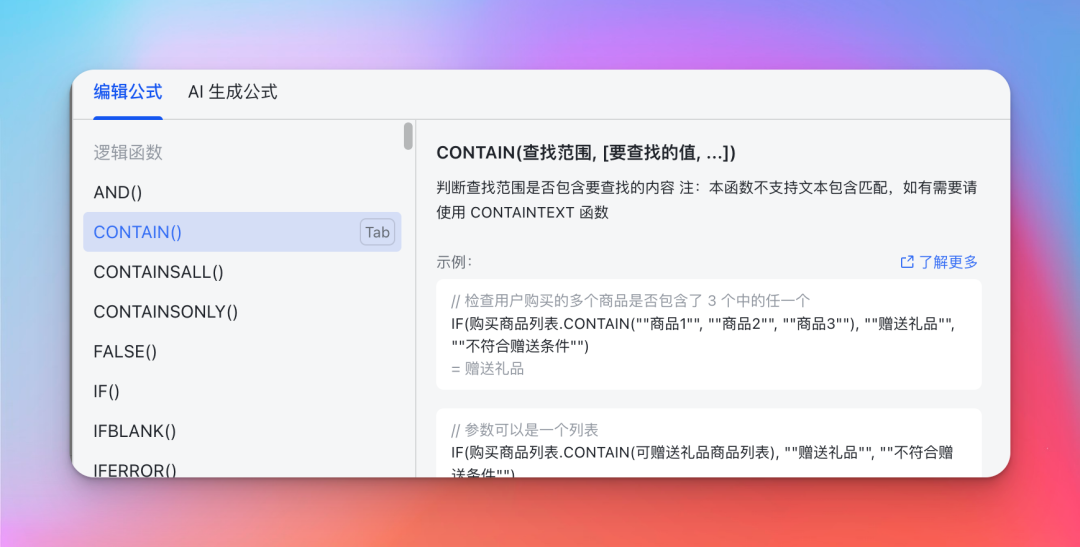Select the IFBLANK() function
This screenshot has height=547, width=1080.
135,432
